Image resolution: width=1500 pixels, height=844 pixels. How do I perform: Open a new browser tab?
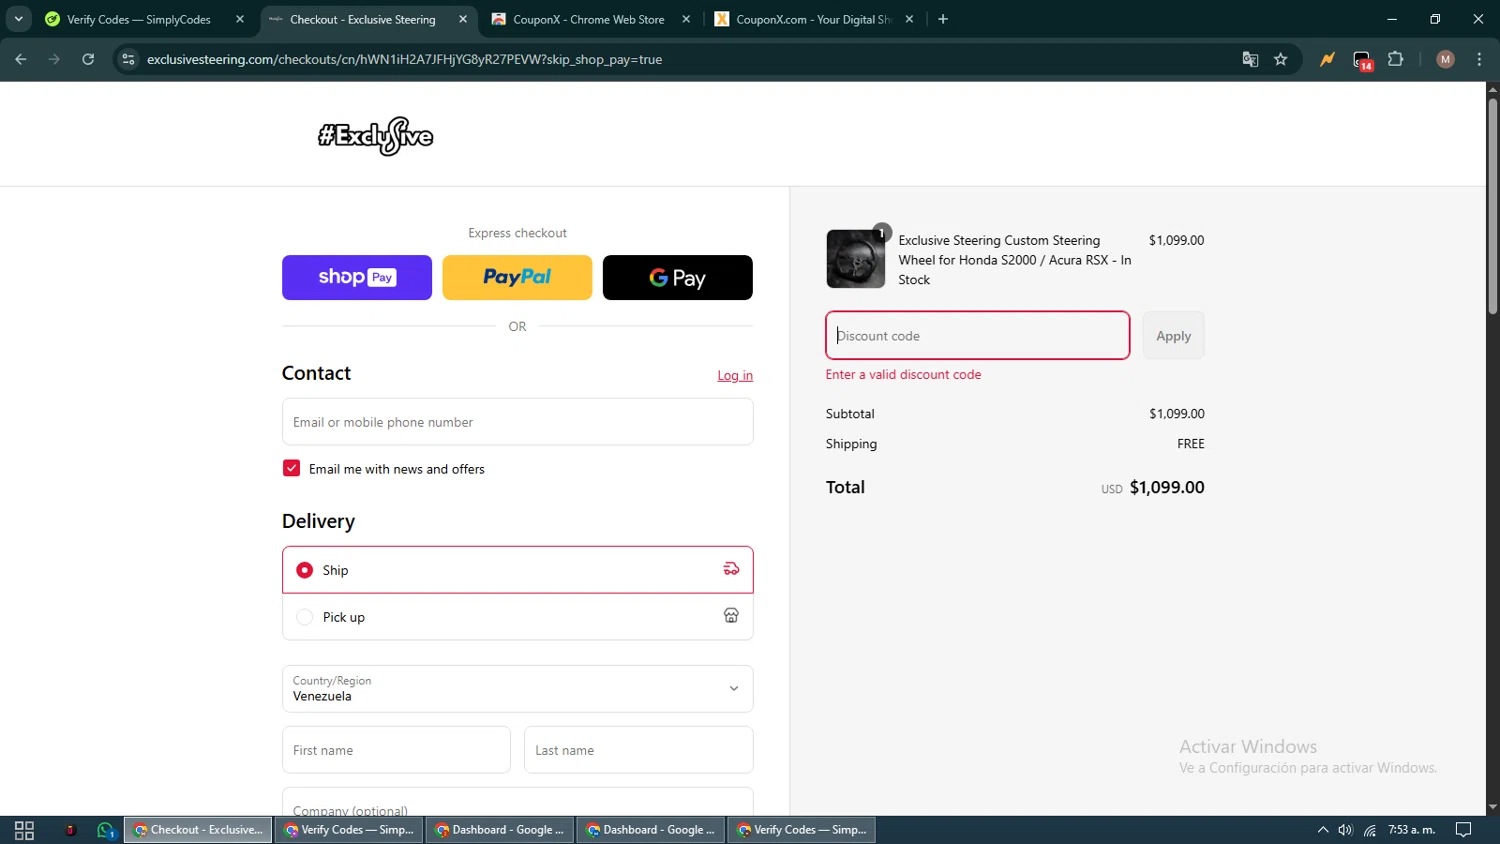tap(943, 19)
